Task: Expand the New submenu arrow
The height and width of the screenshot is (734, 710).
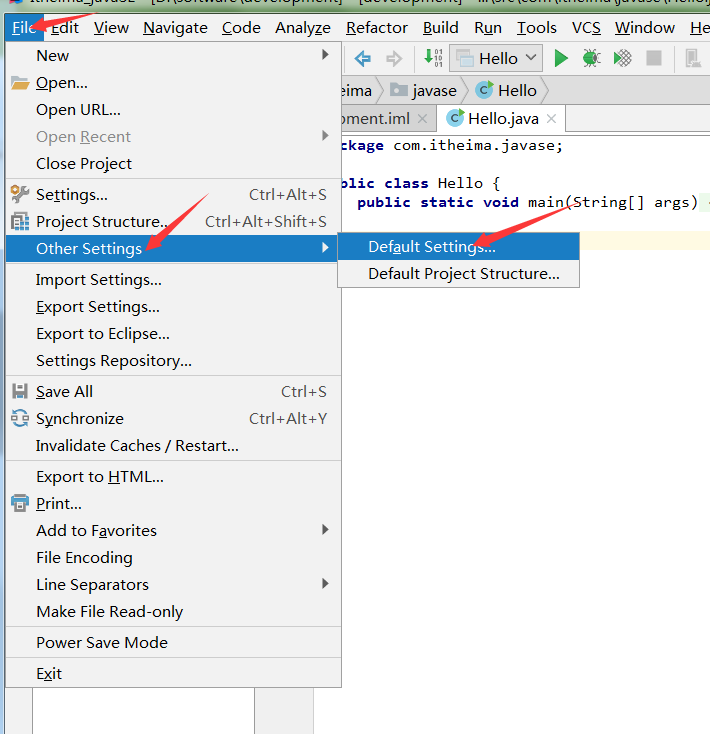Action: click(x=325, y=55)
